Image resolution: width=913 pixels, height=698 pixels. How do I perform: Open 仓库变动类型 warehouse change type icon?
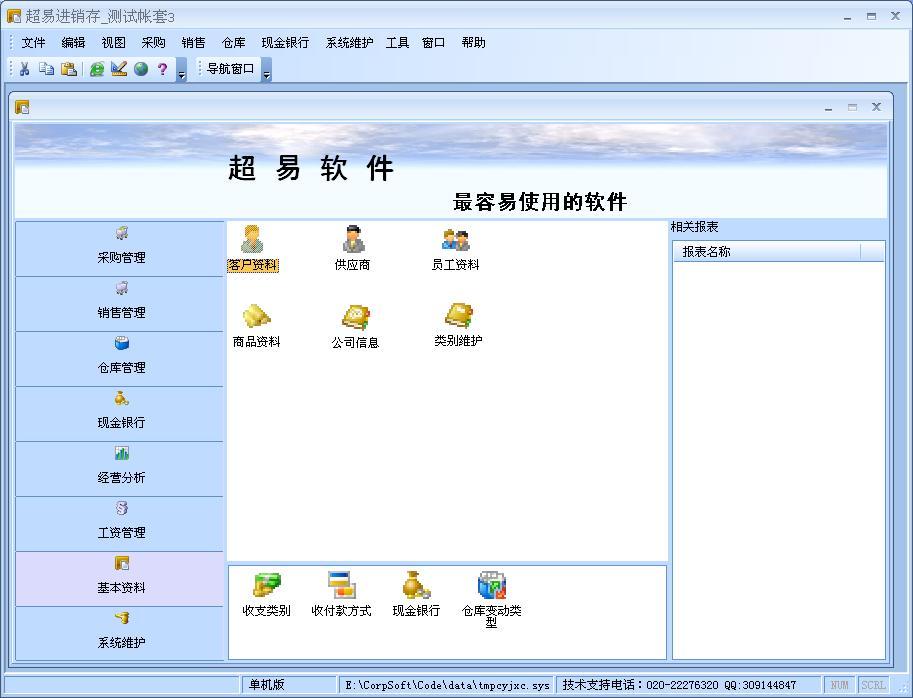491,600
